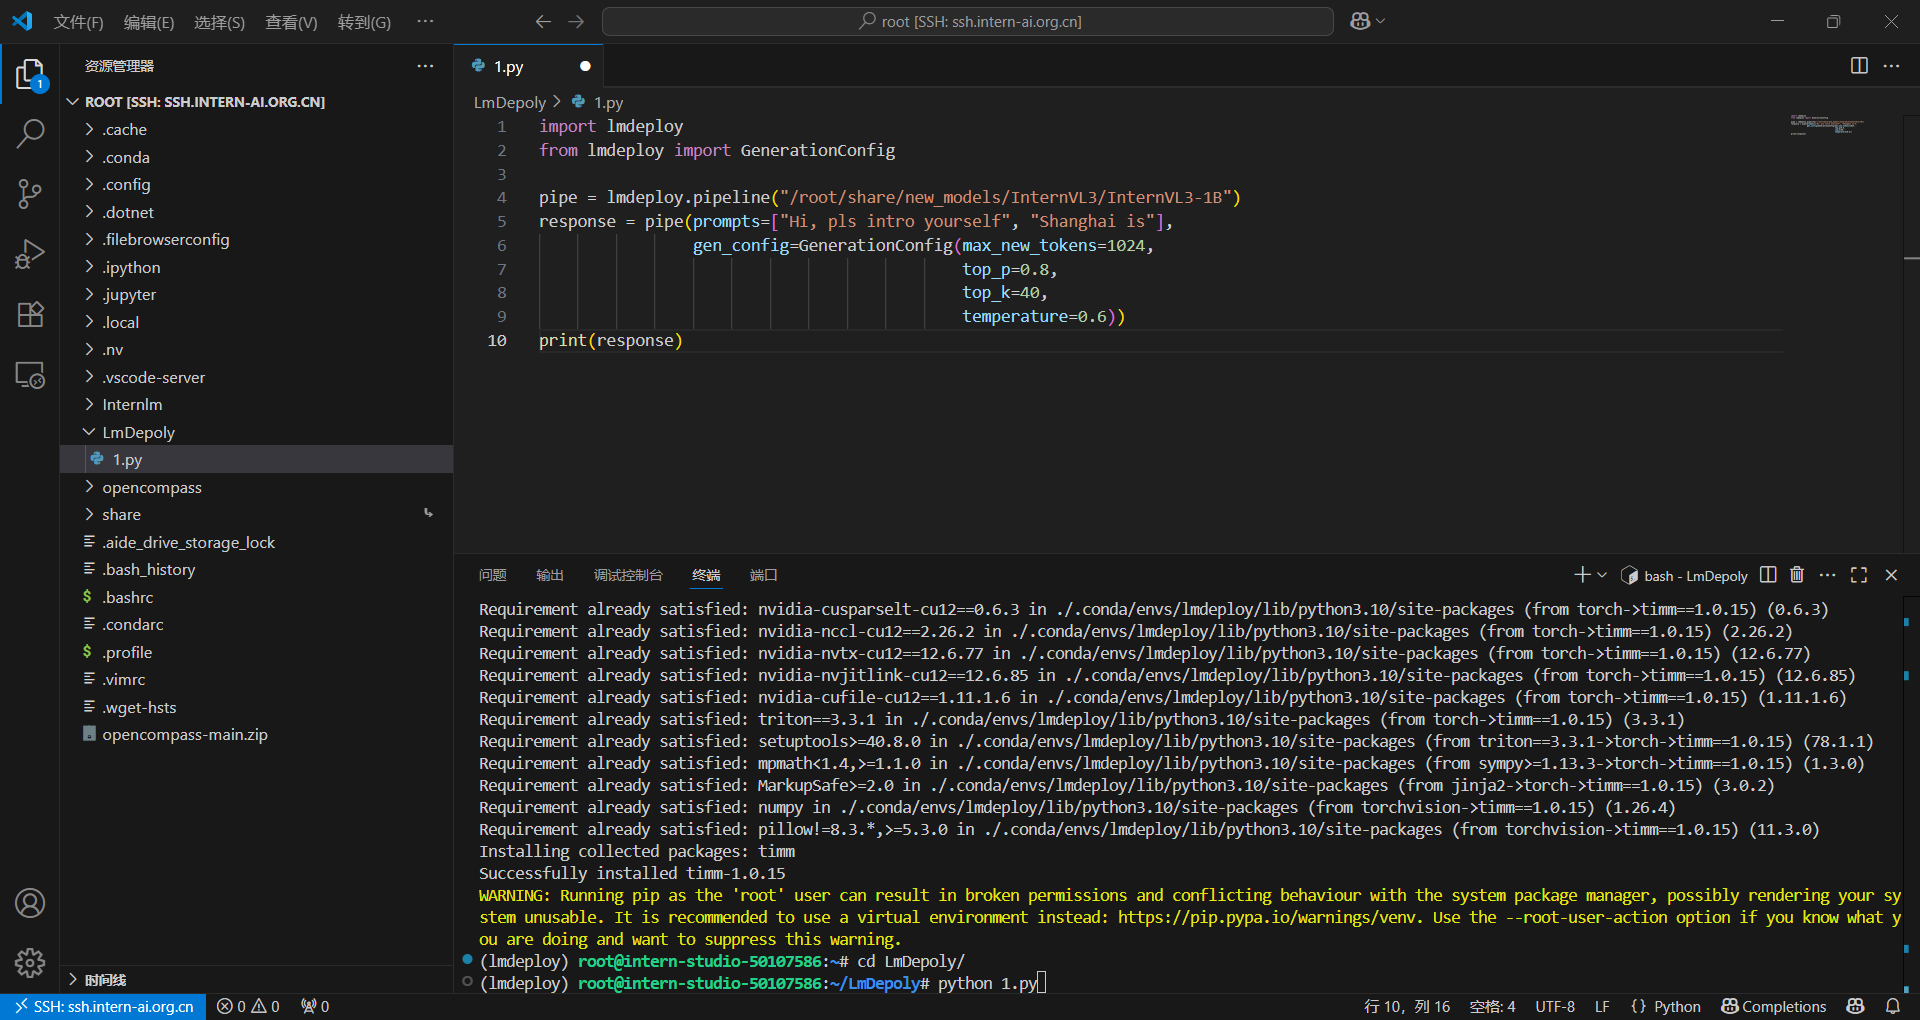Collapse the ROOT workspace section
Image resolution: width=1920 pixels, height=1020 pixels.
coord(256,102)
